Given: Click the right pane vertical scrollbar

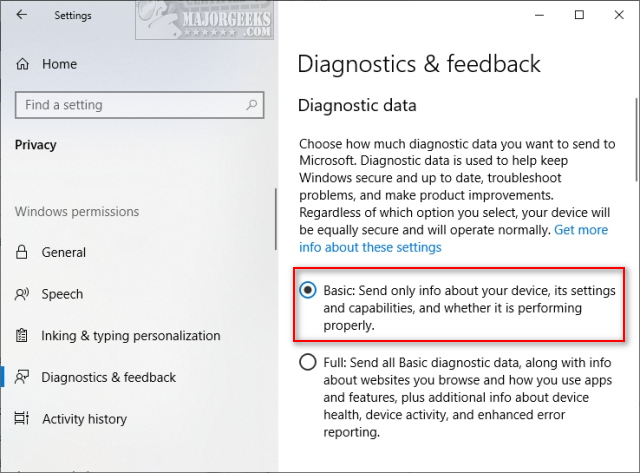Looking at the screenshot, I should [x=636, y=139].
